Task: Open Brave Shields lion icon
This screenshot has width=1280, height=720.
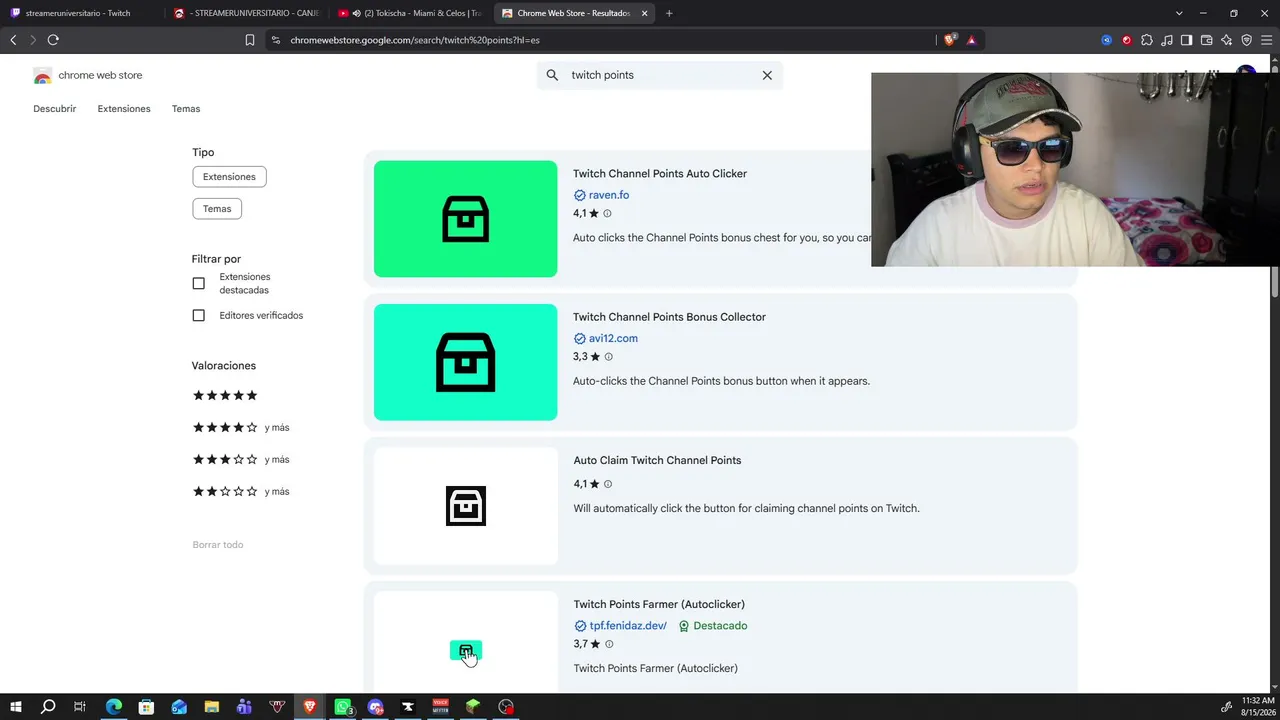Action: [x=950, y=40]
